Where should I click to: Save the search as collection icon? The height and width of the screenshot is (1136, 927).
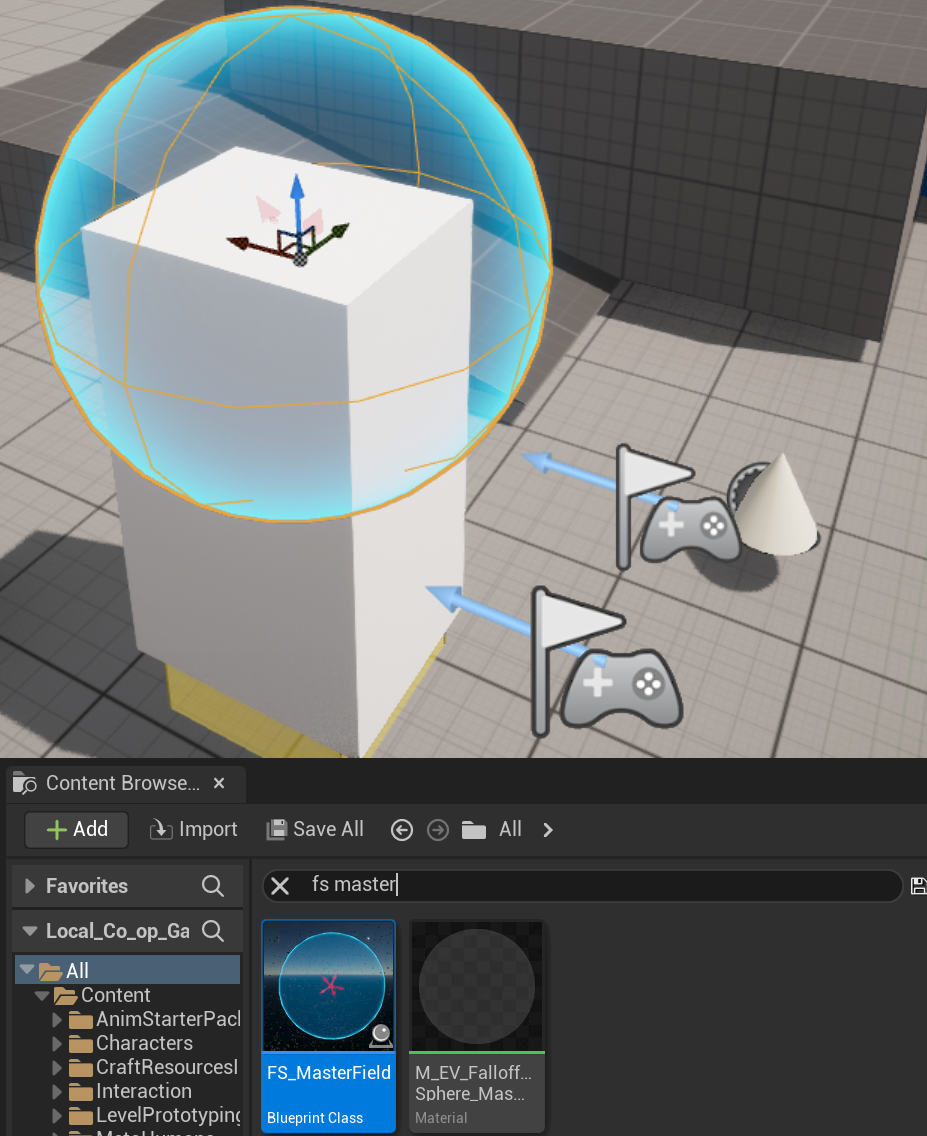tap(918, 885)
